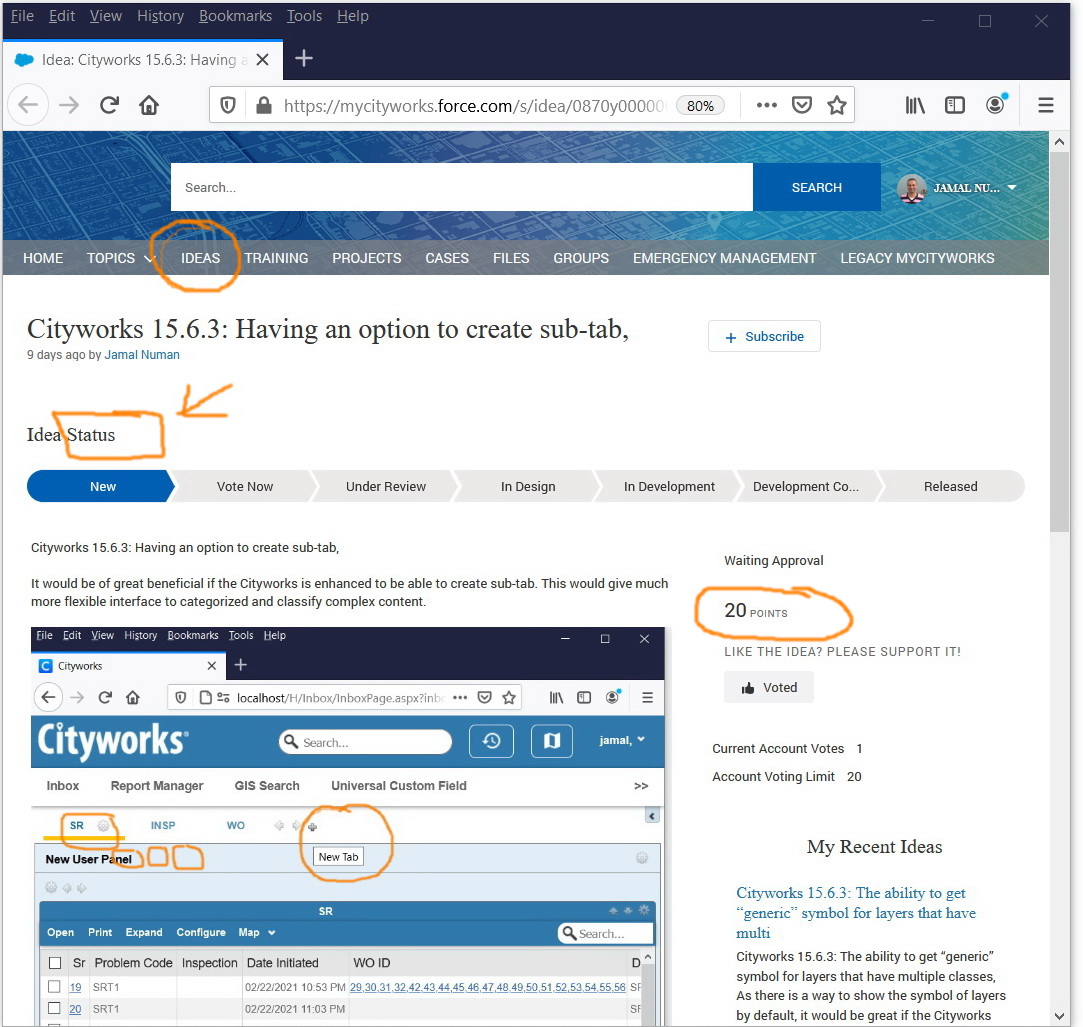The width and height of the screenshot is (1083, 1027).
Task: Check the checkbox for SR row 19
Action: (x=55, y=985)
